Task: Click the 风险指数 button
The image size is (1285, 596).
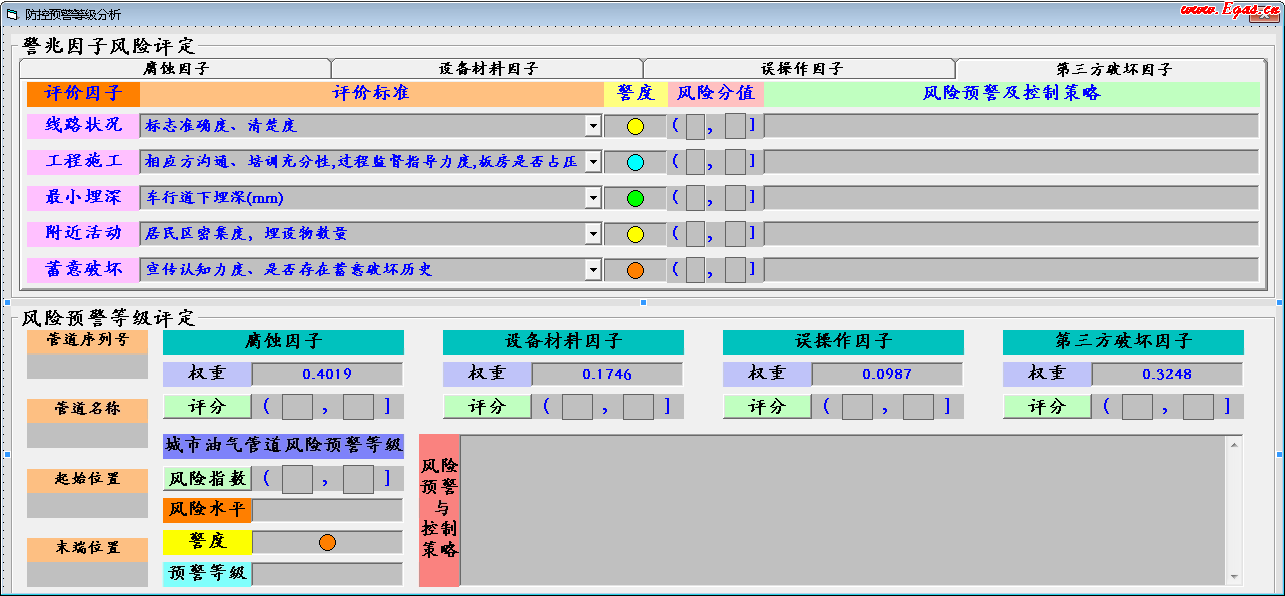Action: pyautogui.click(x=207, y=479)
